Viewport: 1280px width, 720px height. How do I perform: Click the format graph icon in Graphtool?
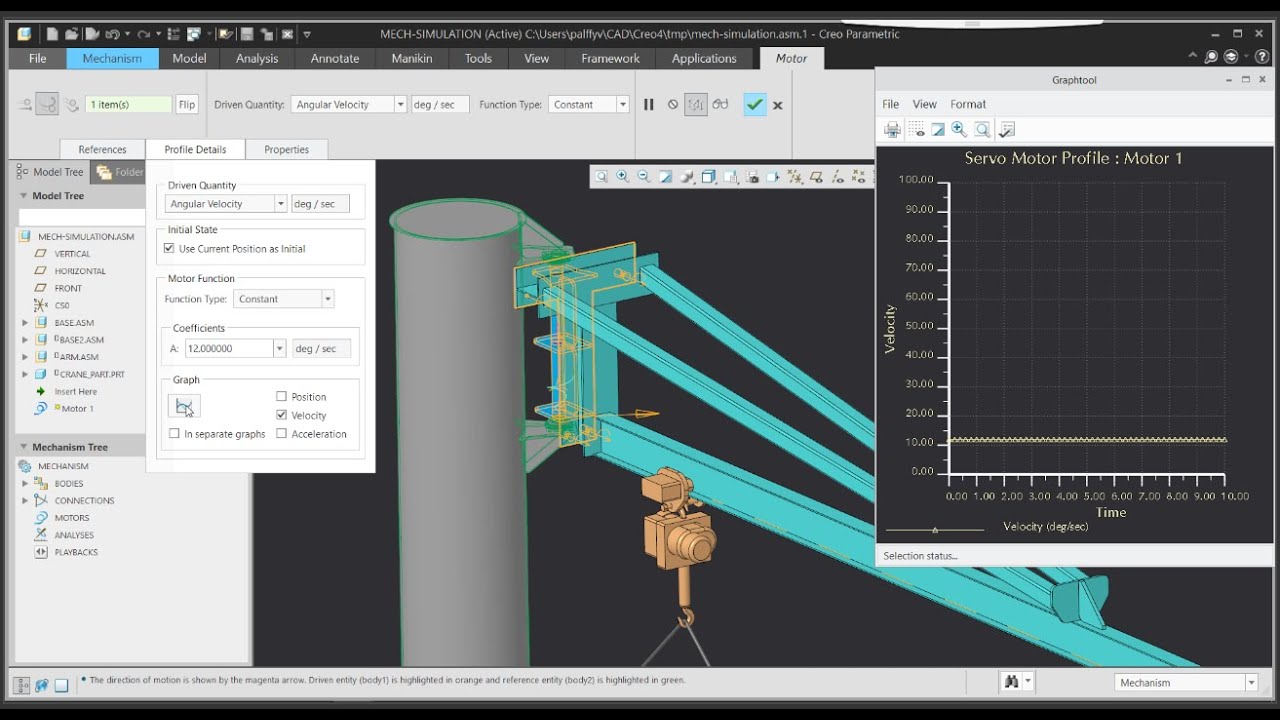(1007, 129)
